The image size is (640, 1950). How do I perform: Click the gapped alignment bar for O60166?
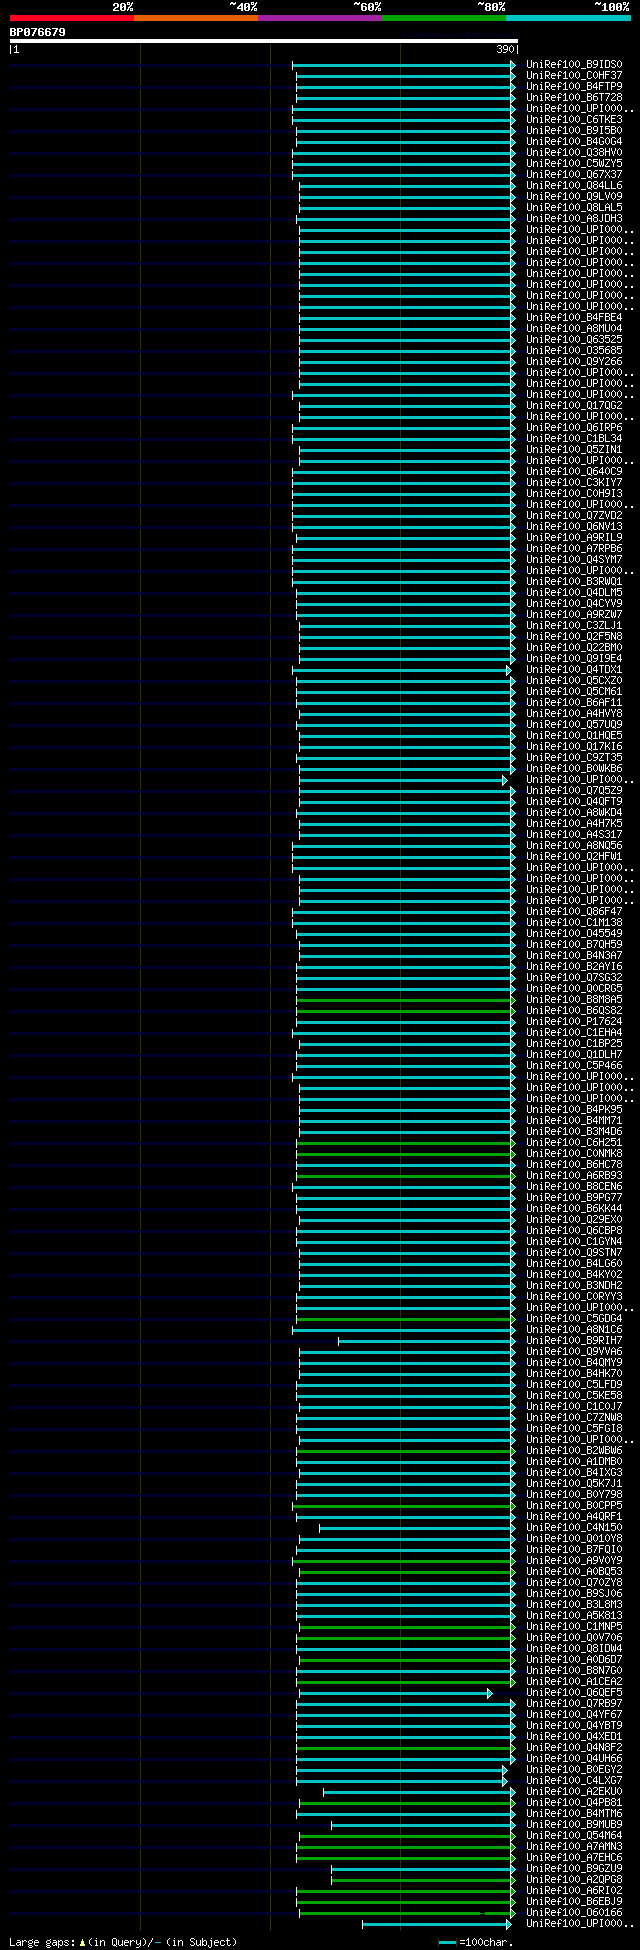click(408, 1912)
